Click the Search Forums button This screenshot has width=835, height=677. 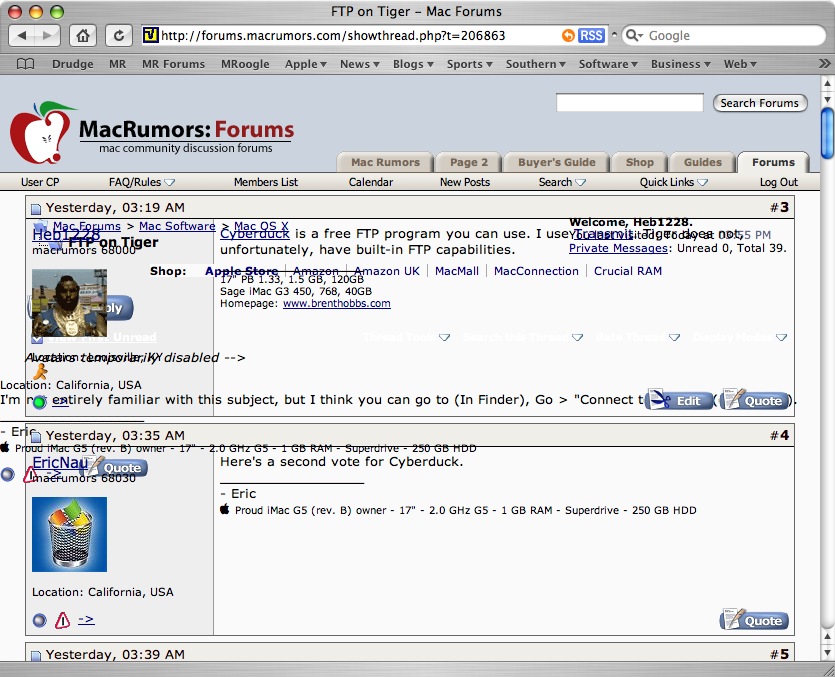coord(760,103)
